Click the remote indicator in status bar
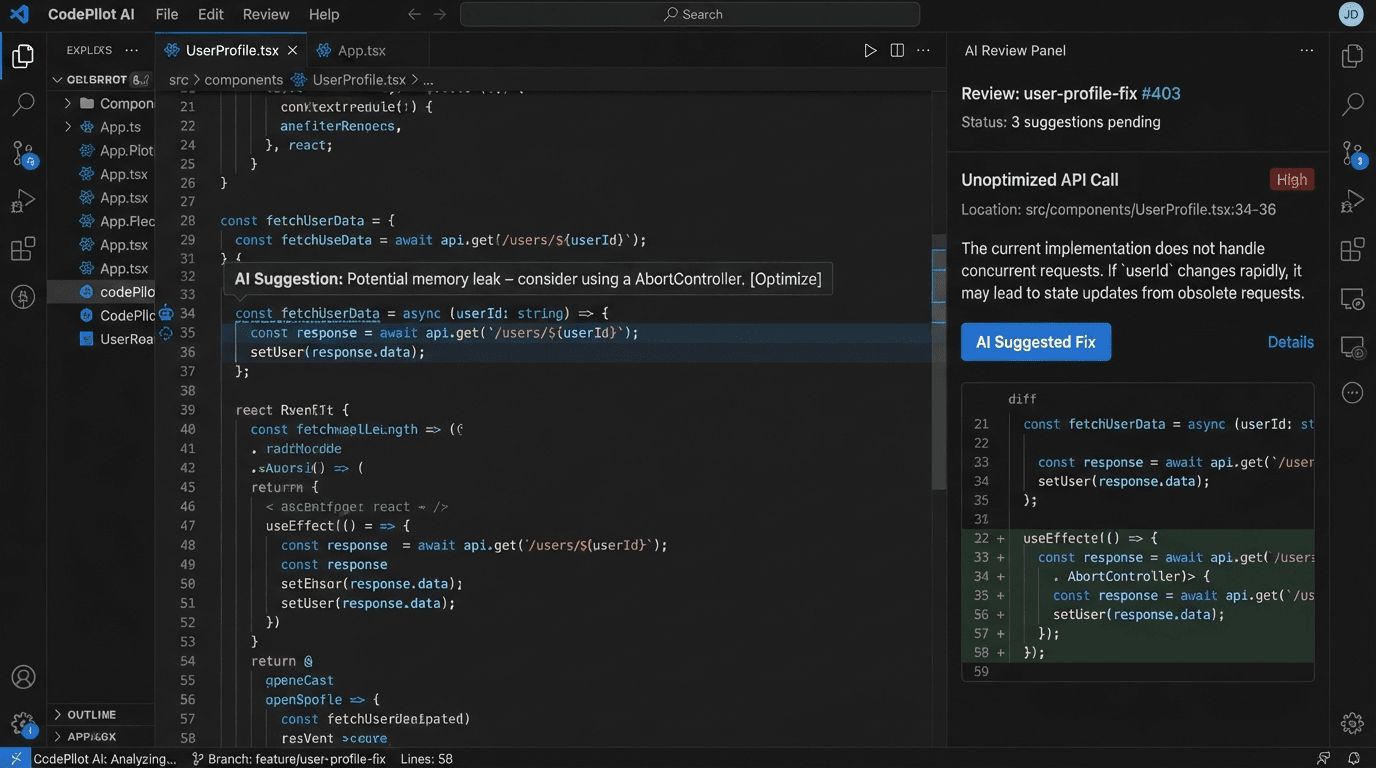 point(15,759)
